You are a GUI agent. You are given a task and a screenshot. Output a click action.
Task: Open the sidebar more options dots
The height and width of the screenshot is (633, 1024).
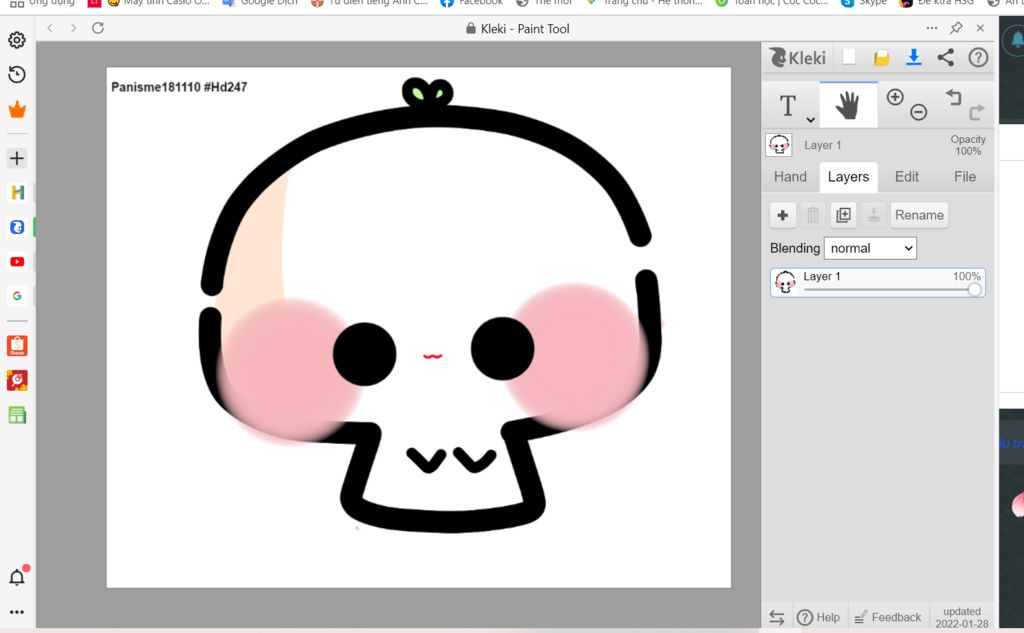pyautogui.click(x=17, y=612)
